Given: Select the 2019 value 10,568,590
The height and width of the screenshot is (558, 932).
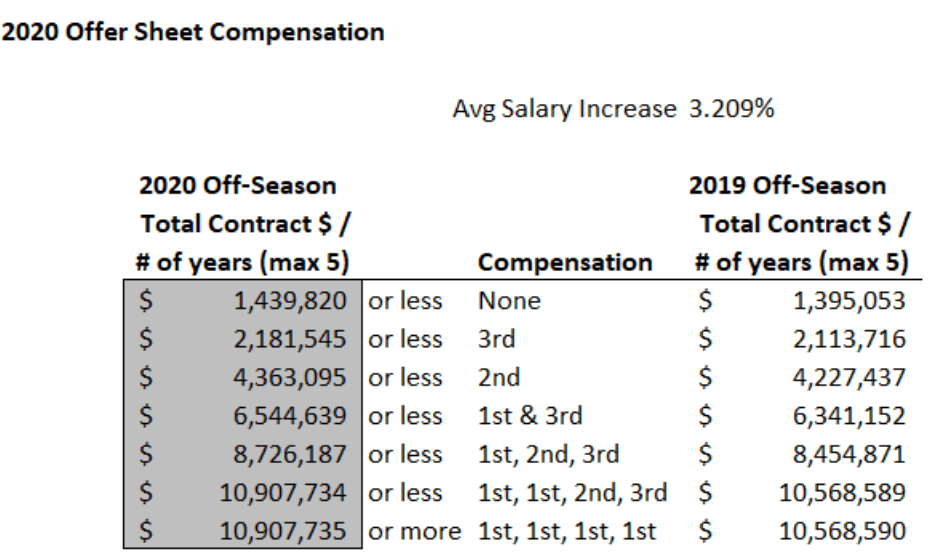Looking at the screenshot, I should point(841,531).
